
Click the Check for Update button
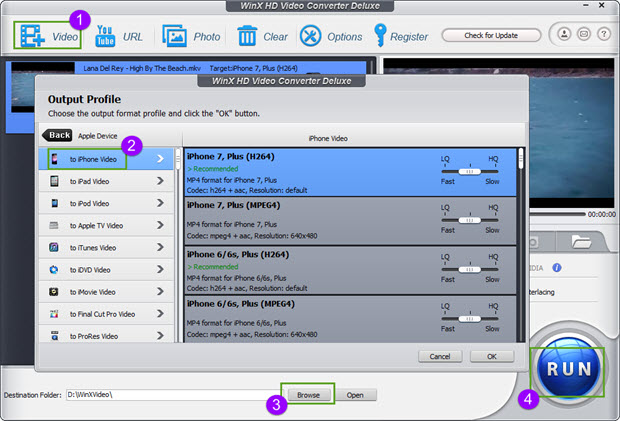[491, 35]
